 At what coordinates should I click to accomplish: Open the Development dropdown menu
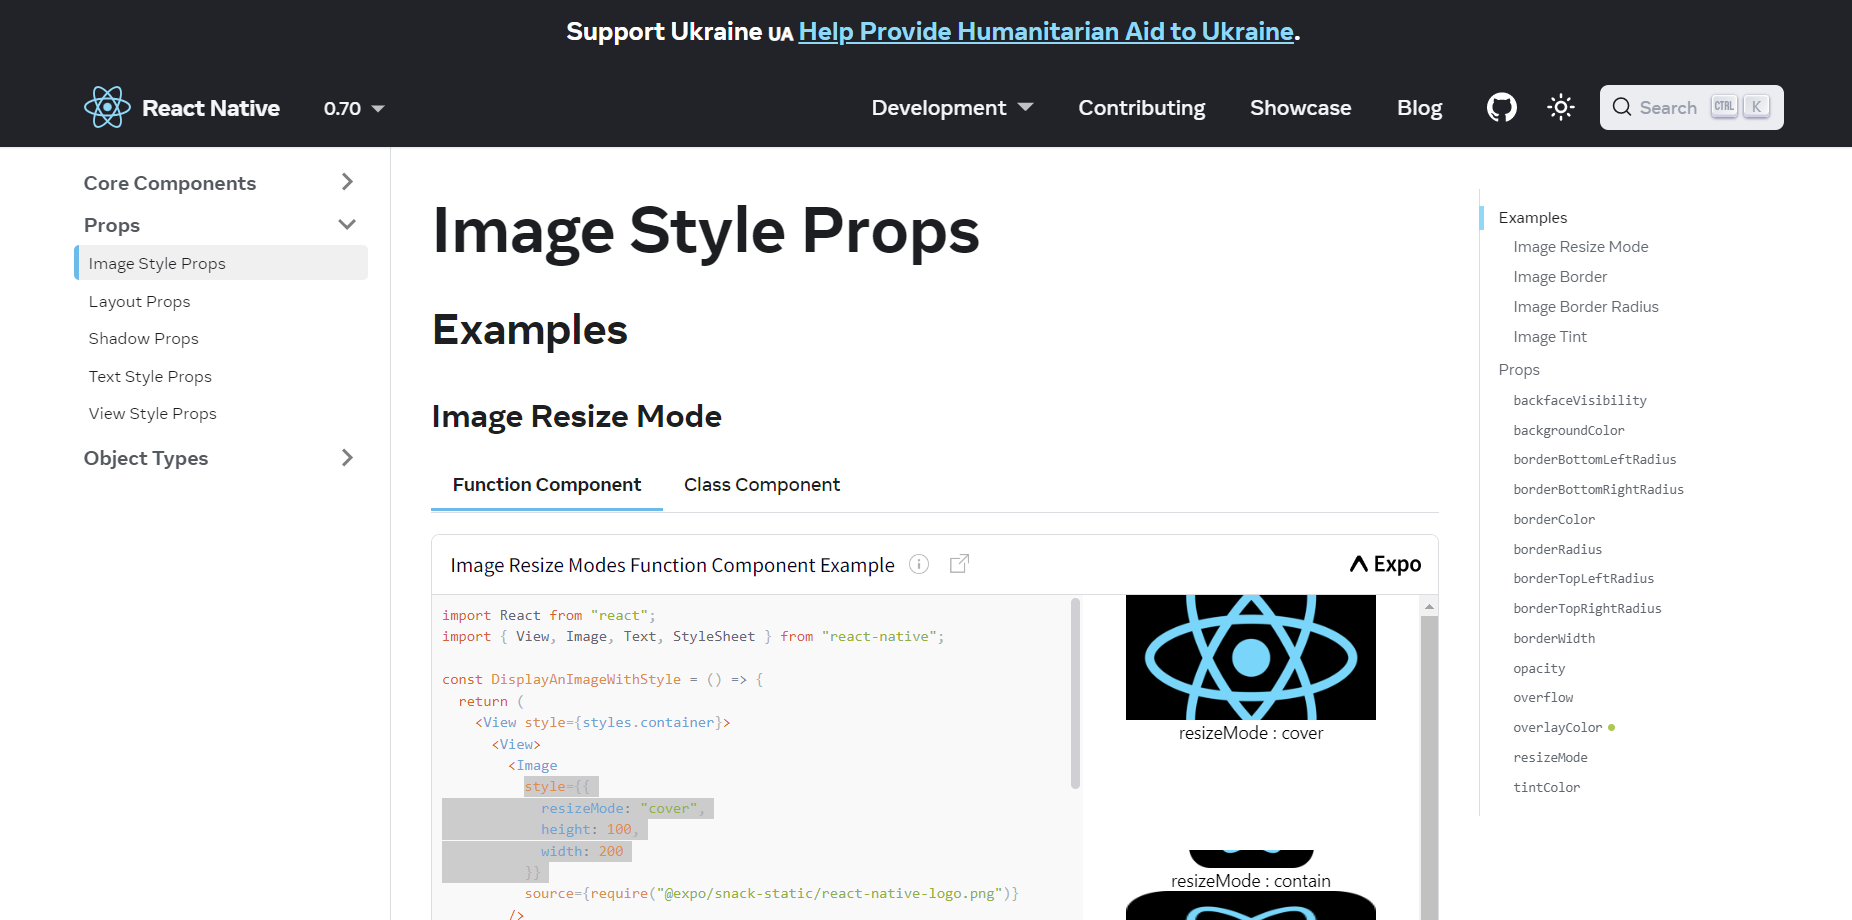pos(952,108)
